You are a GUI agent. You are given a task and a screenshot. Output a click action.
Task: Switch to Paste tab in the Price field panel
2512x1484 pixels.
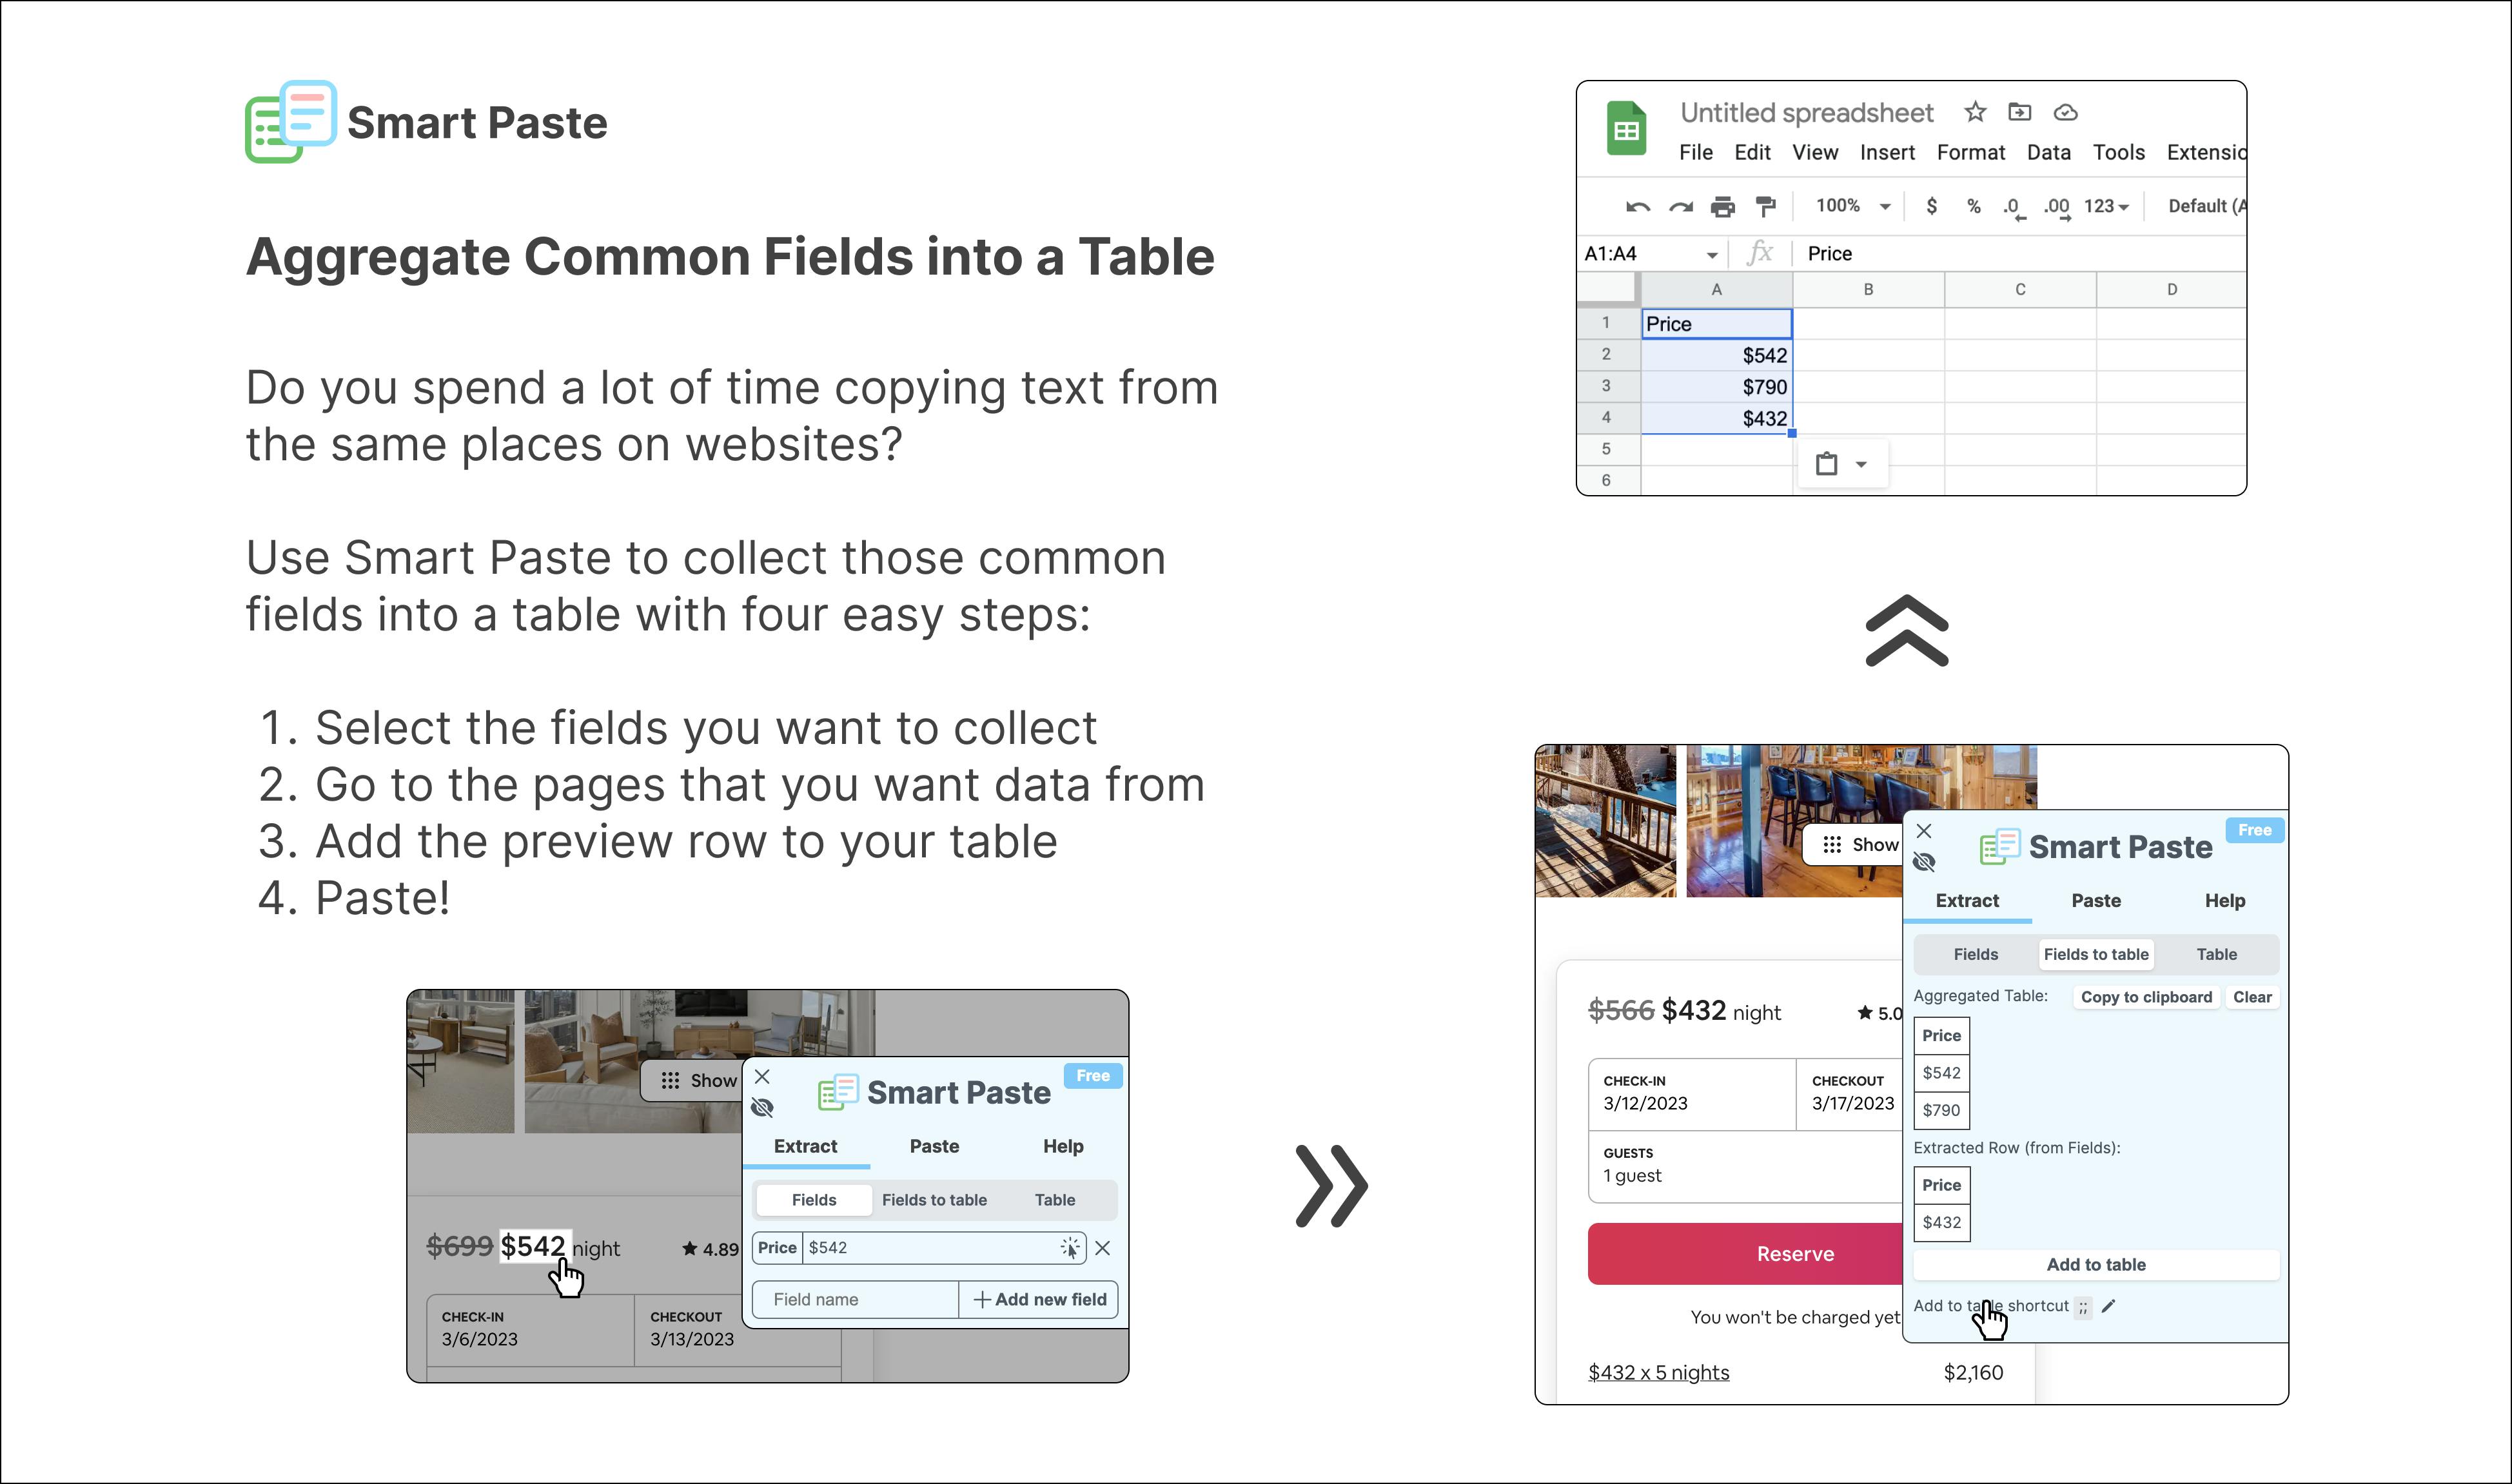[x=934, y=1147]
